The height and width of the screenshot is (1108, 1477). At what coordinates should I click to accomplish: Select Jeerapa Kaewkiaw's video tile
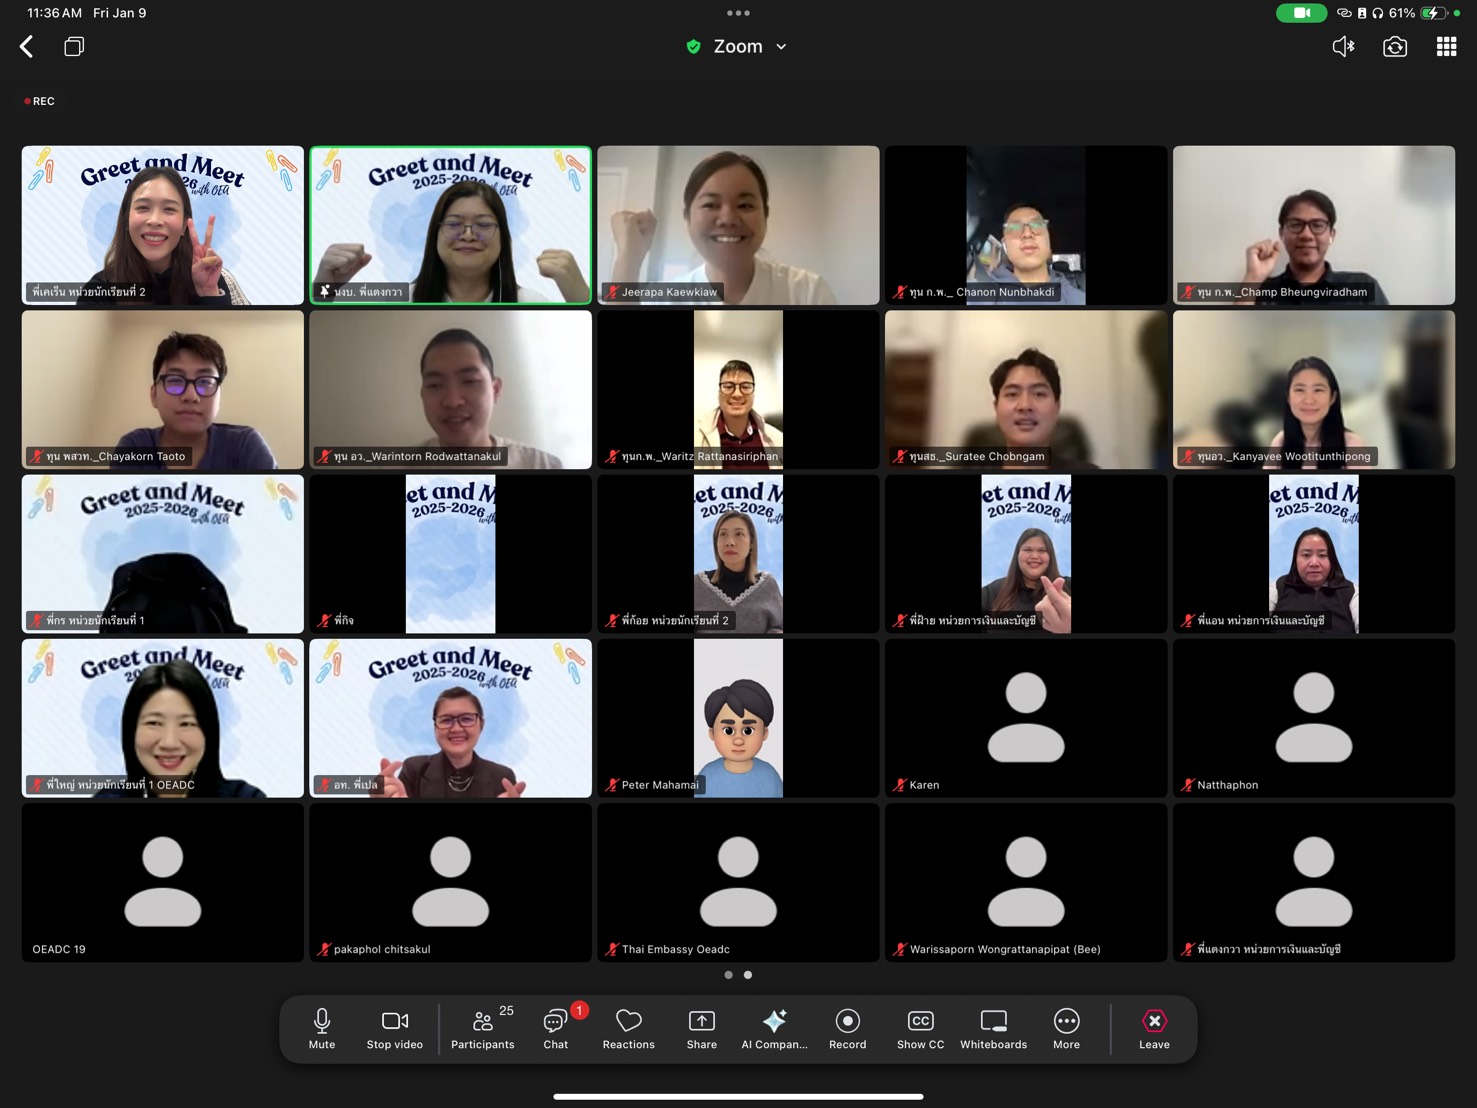tap(738, 225)
